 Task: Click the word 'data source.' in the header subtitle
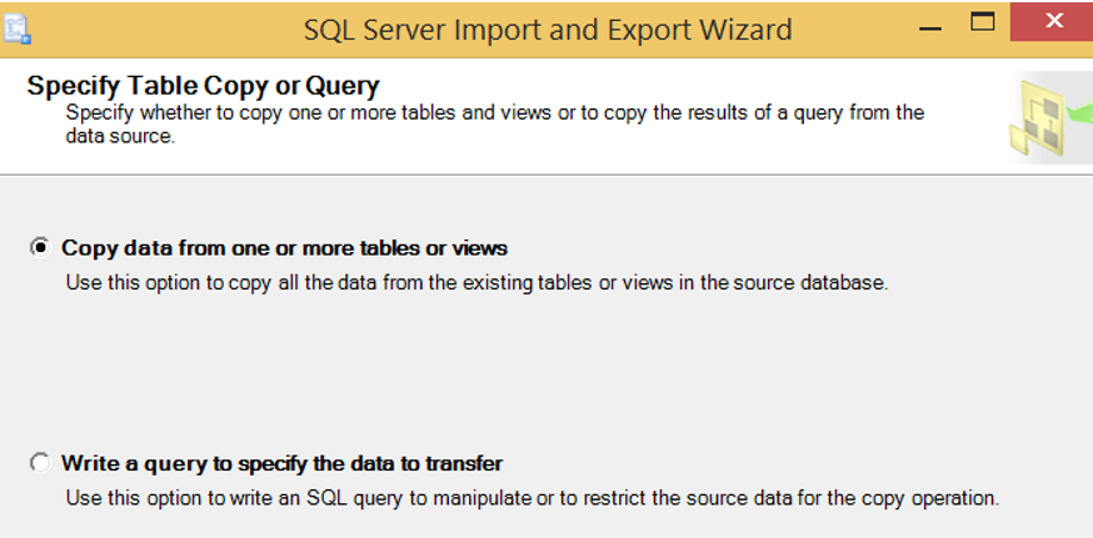pos(120,137)
